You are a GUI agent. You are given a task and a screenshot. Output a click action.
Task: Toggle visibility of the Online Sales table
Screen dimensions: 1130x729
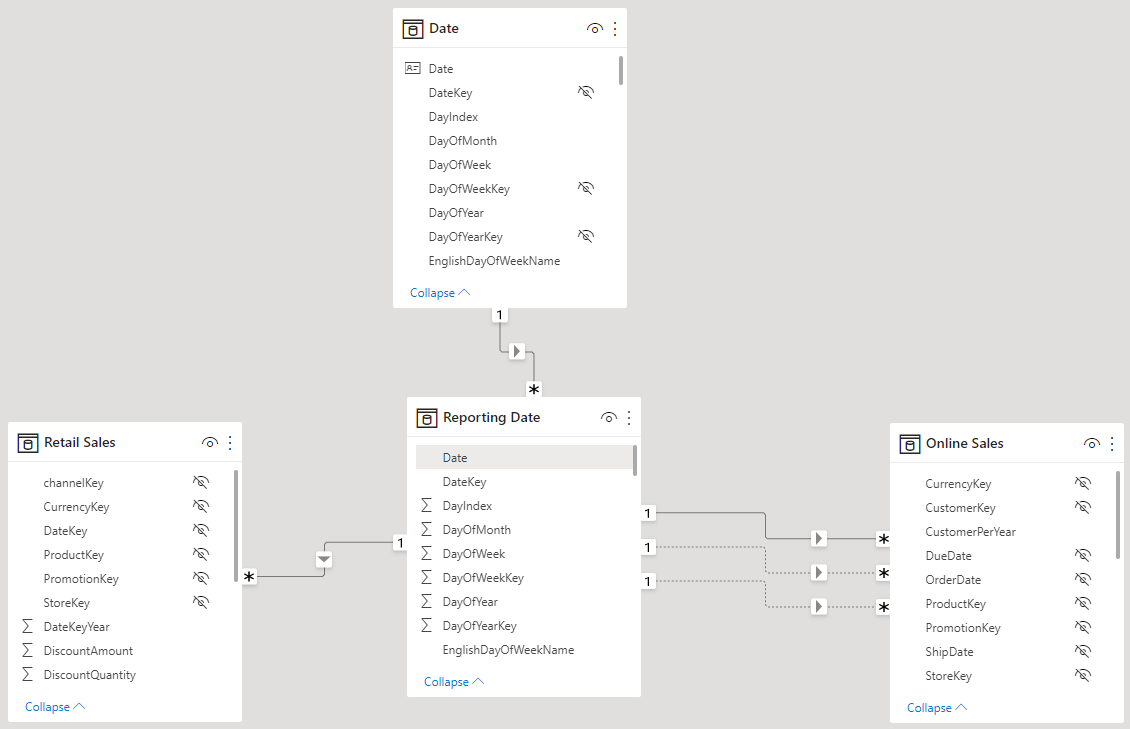click(x=1092, y=444)
